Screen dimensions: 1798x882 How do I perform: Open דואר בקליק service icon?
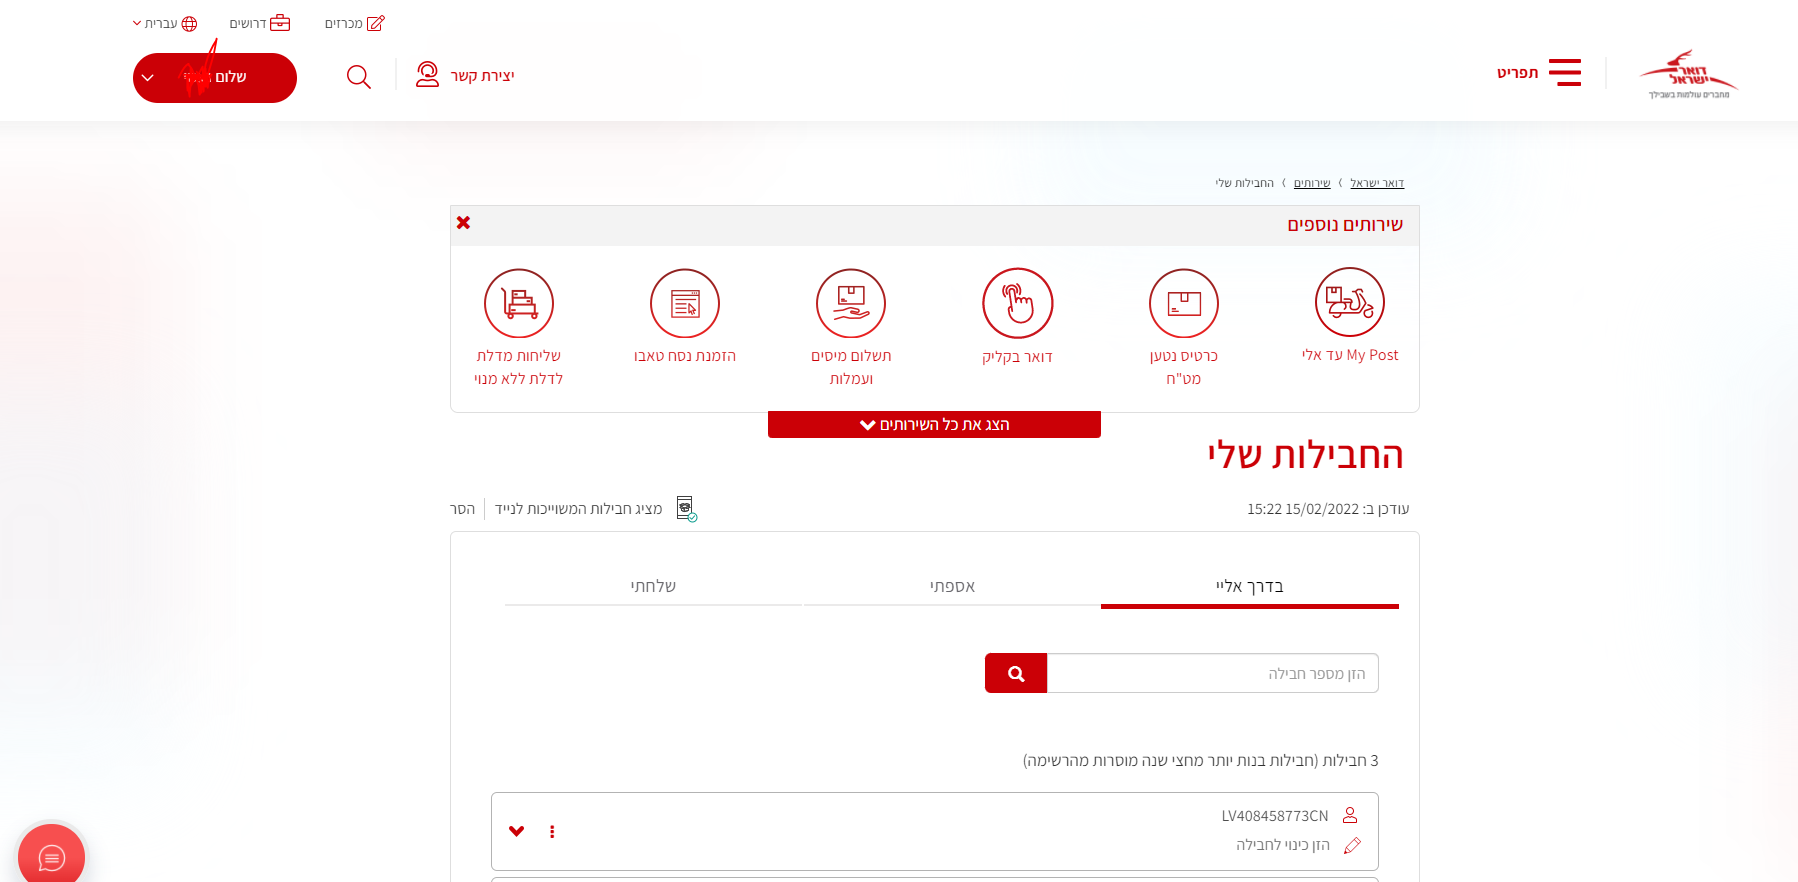1018,303
